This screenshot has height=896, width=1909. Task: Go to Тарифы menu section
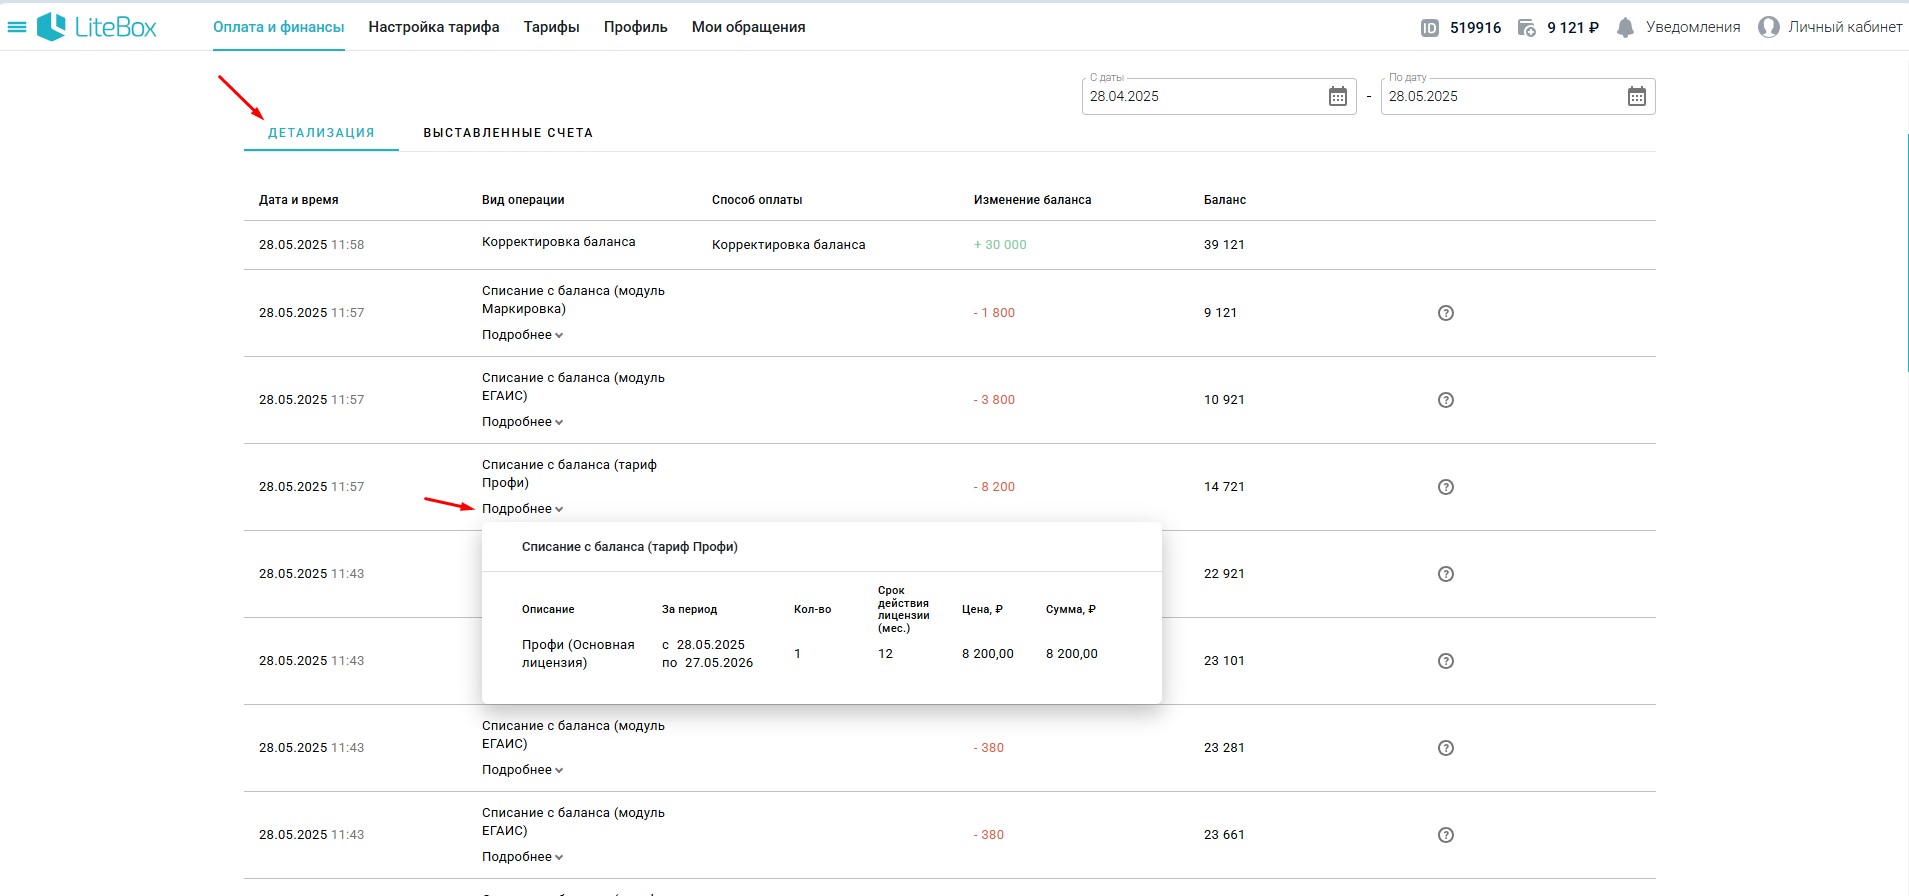click(552, 27)
